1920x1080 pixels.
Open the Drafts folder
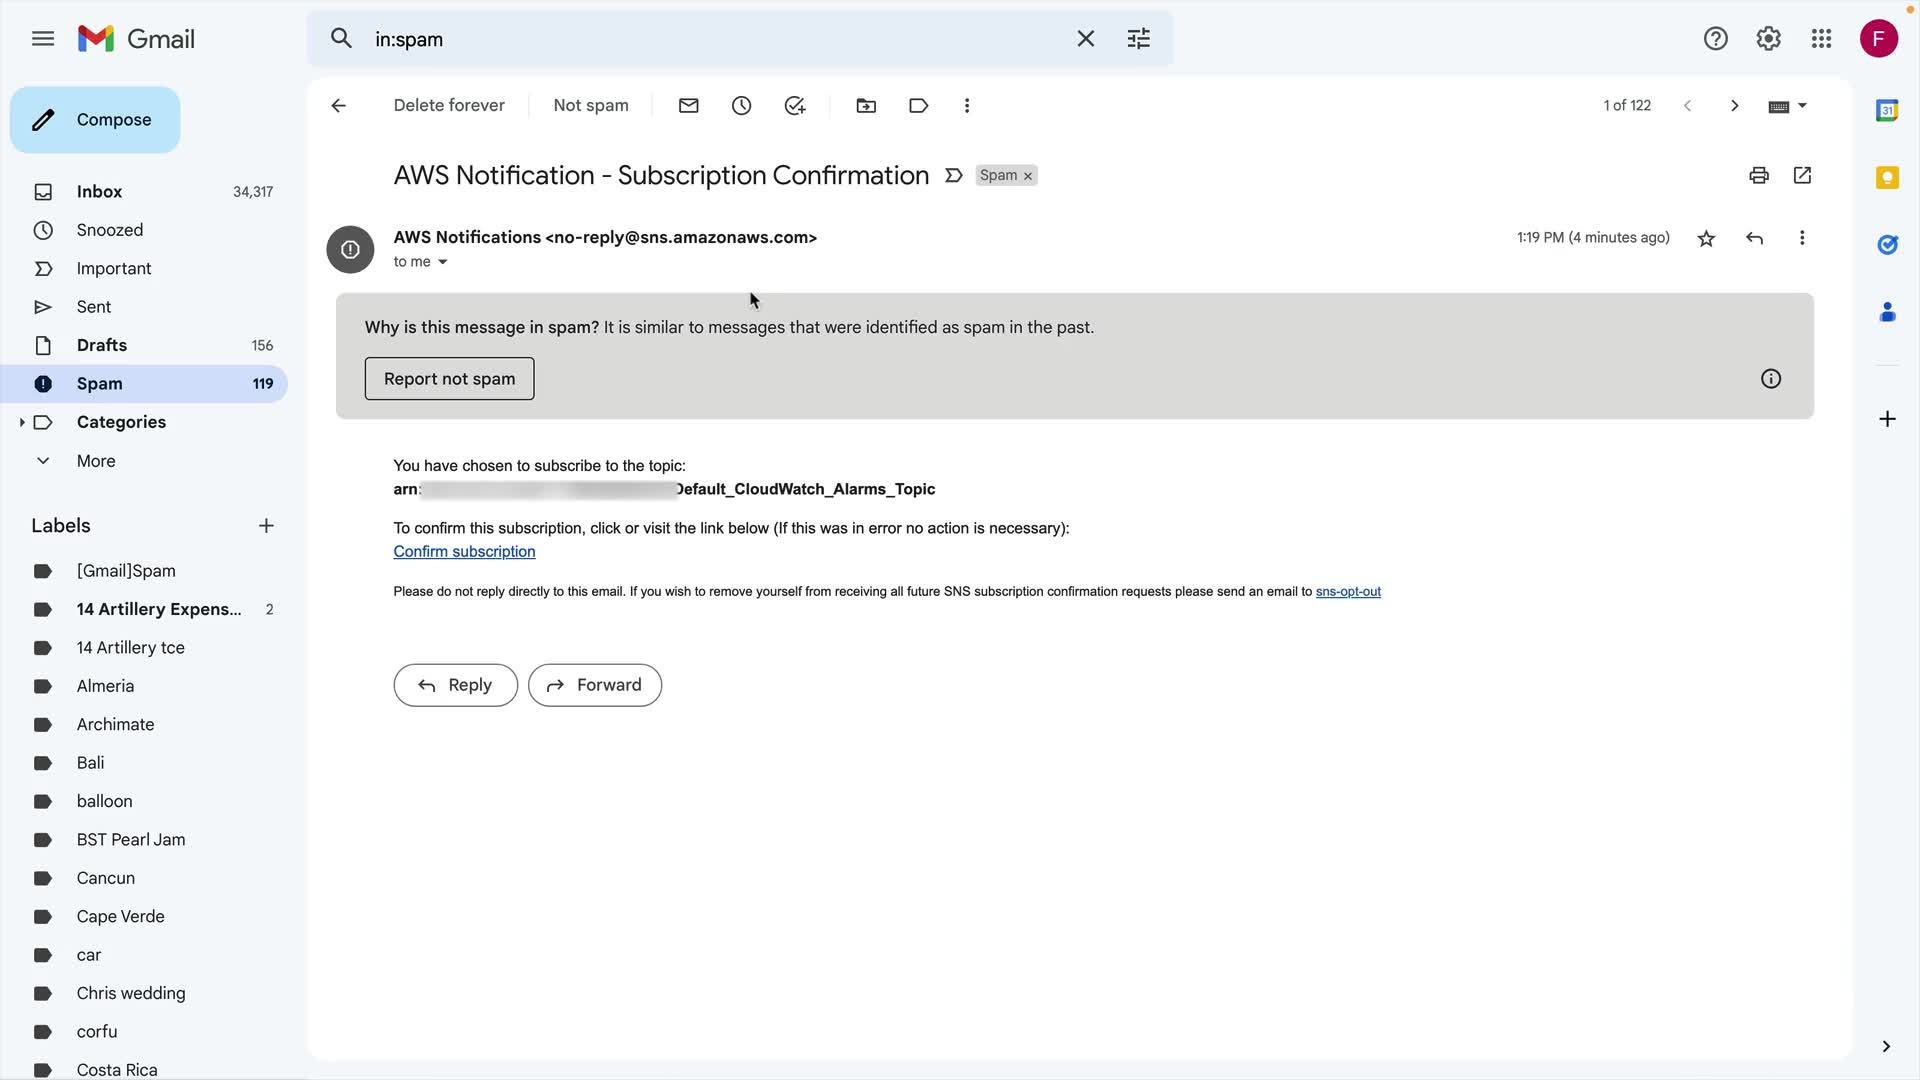click(x=102, y=345)
